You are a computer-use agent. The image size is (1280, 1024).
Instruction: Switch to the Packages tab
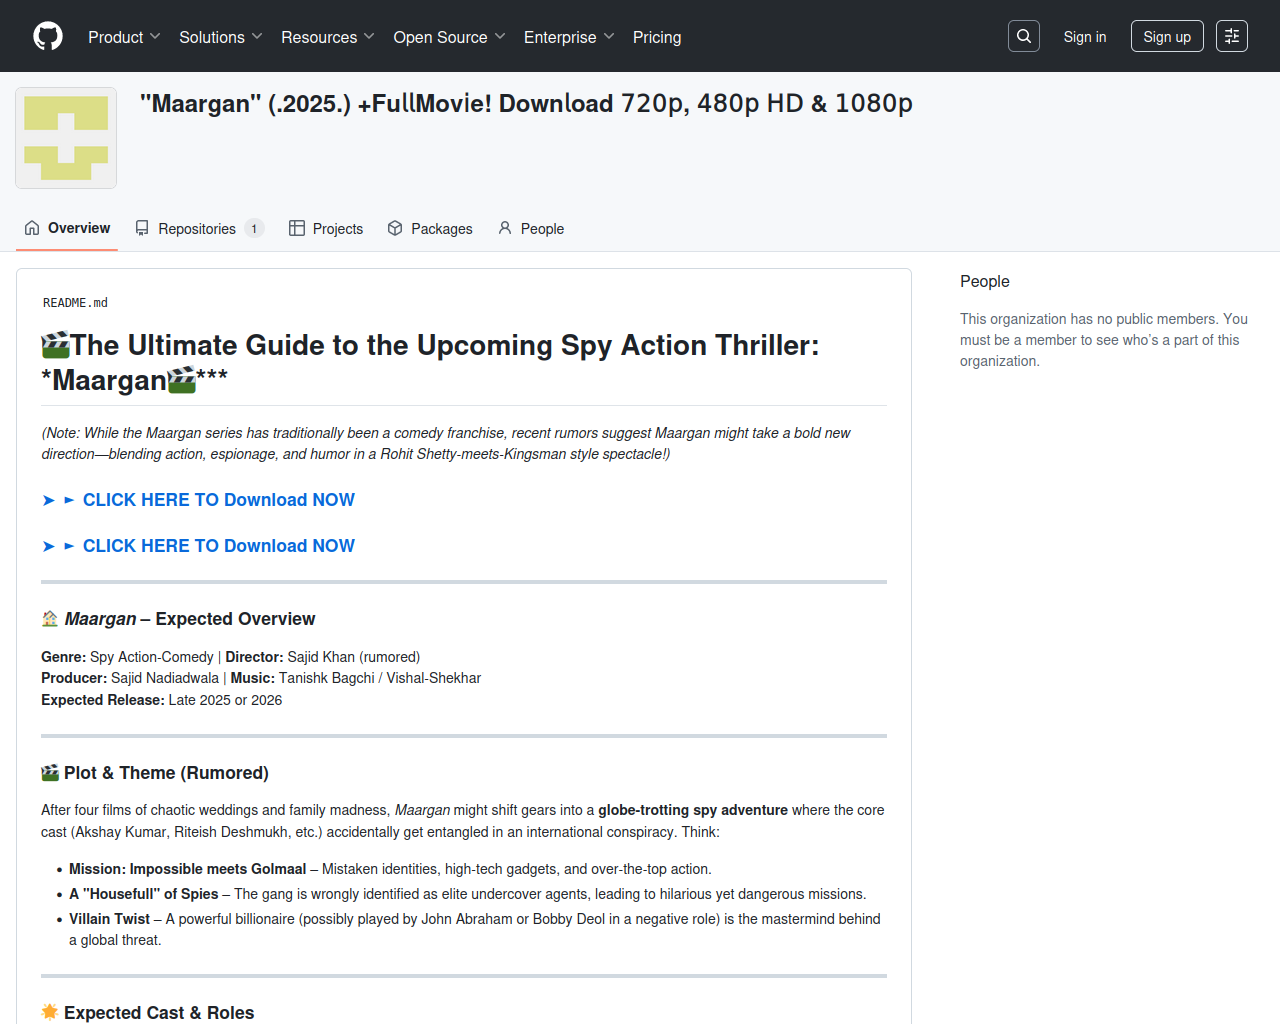[x=430, y=228]
